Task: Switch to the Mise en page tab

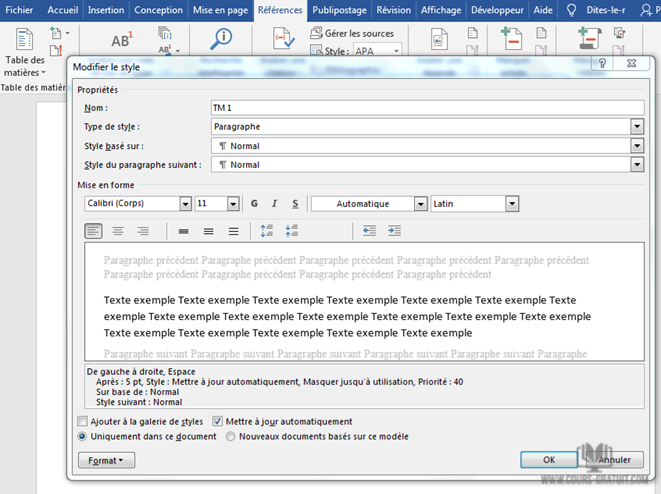Action: click(220, 10)
